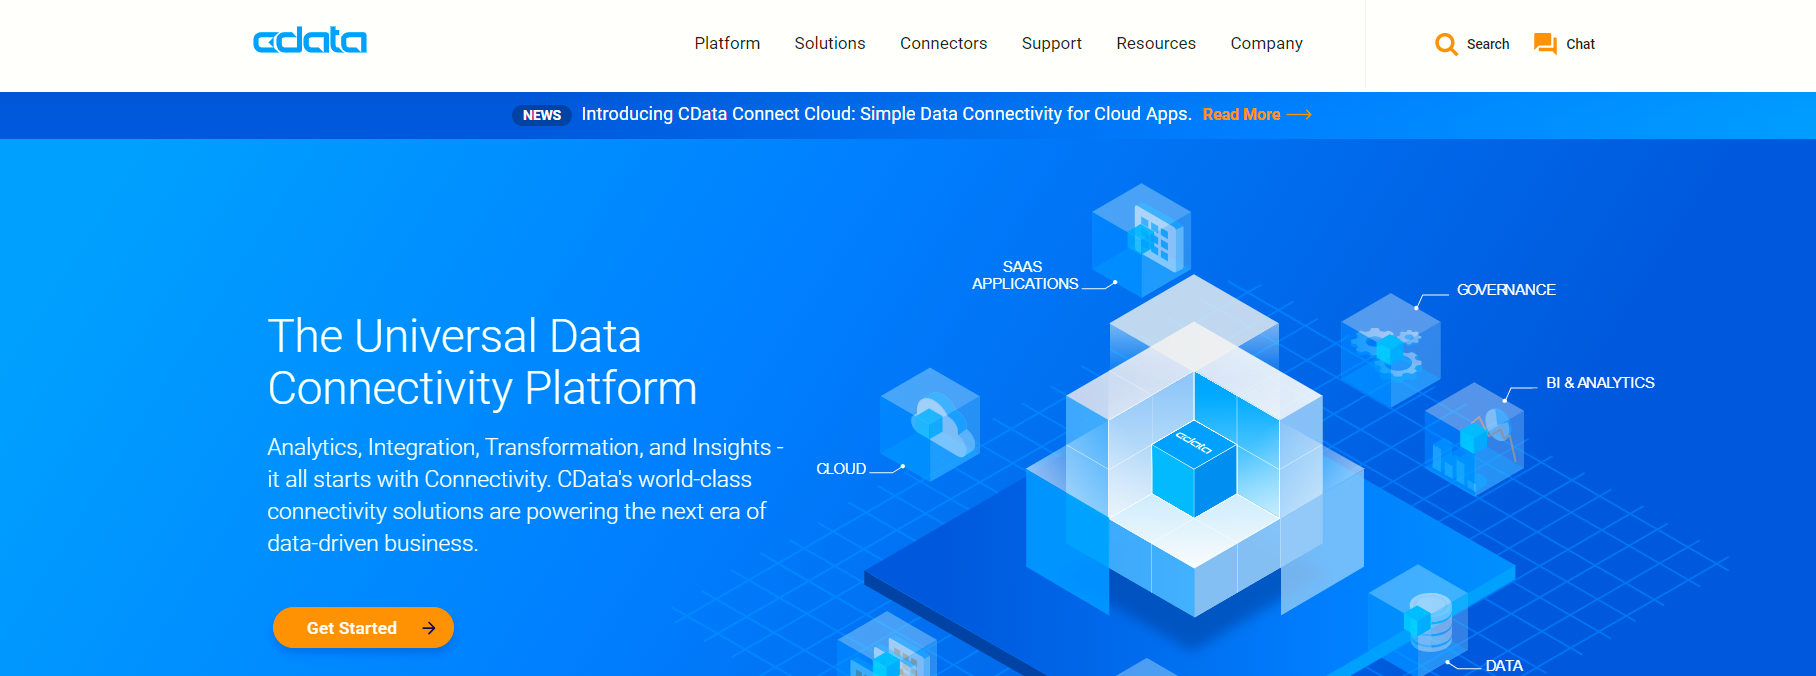This screenshot has height=676, width=1816.
Task: Click the BI & Analytics chart cube icon
Action: click(x=1474, y=439)
